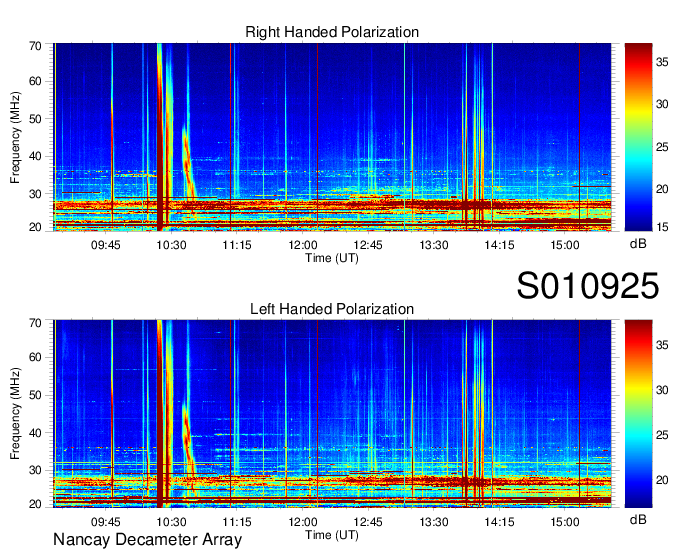Viewport: 680px width, 552px height.
Task: Click 09:45 tick under Right Handed plot
Action: point(105,245)
